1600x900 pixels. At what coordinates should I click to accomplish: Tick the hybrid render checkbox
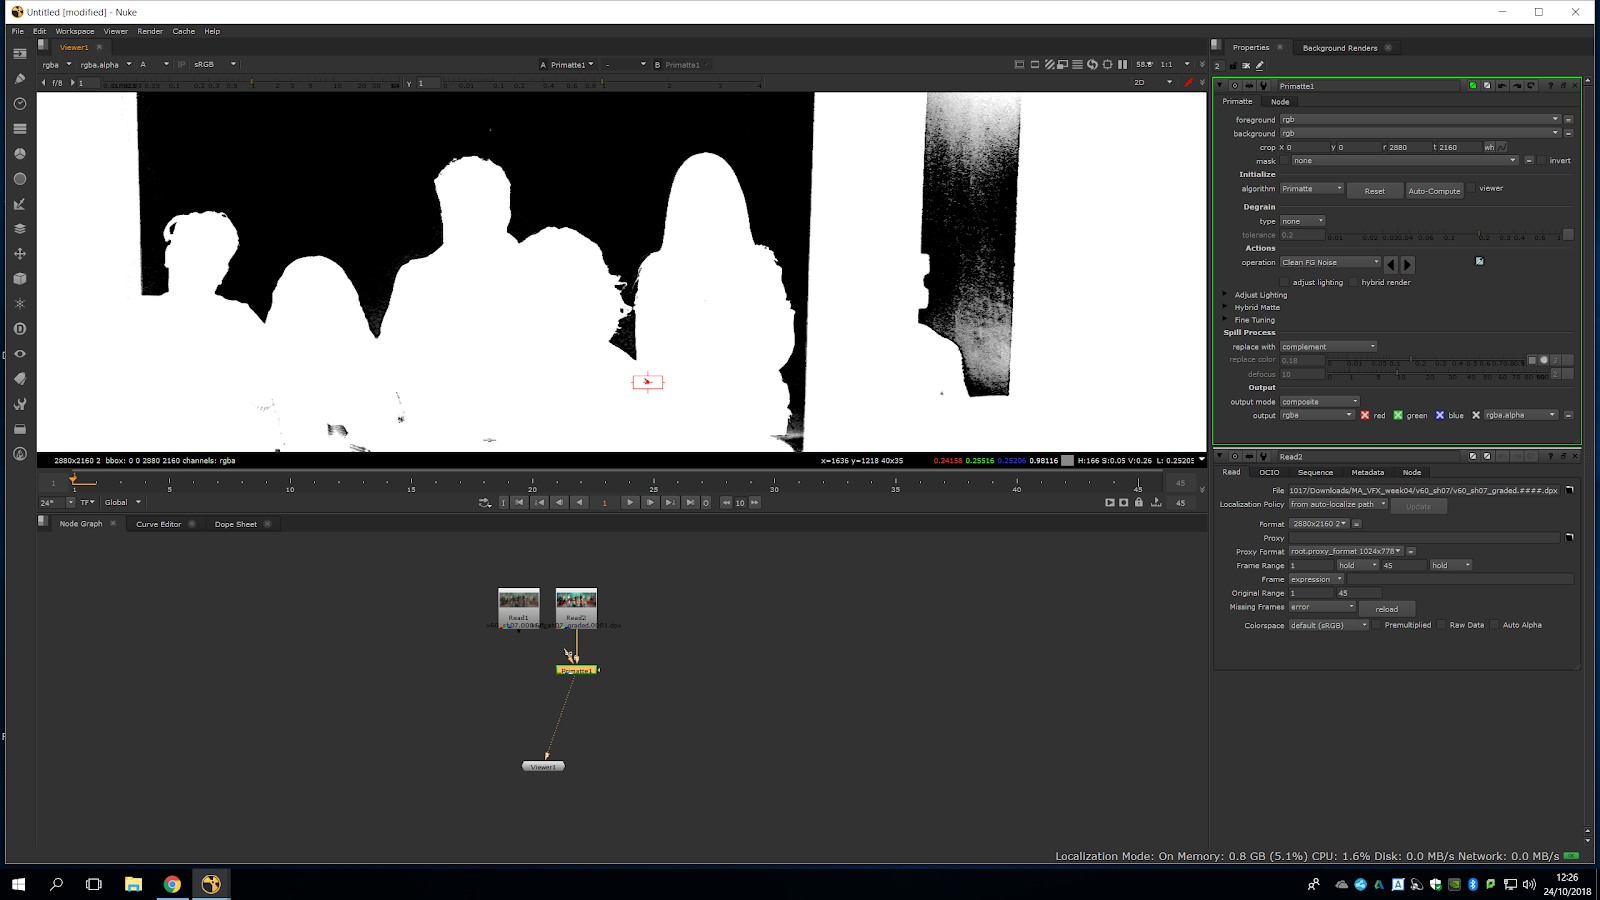pyautogui.click(x=1354, y=283)
